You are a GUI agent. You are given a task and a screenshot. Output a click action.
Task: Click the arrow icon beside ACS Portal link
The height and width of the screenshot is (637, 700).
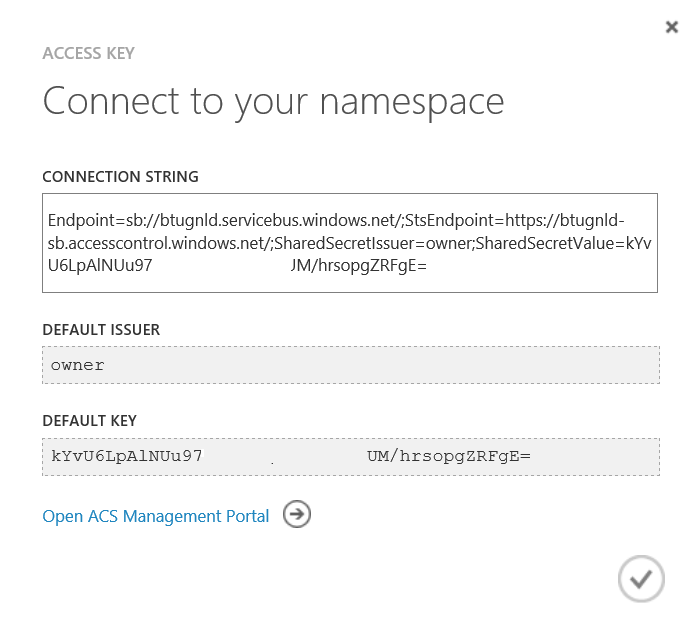(297, 515)
